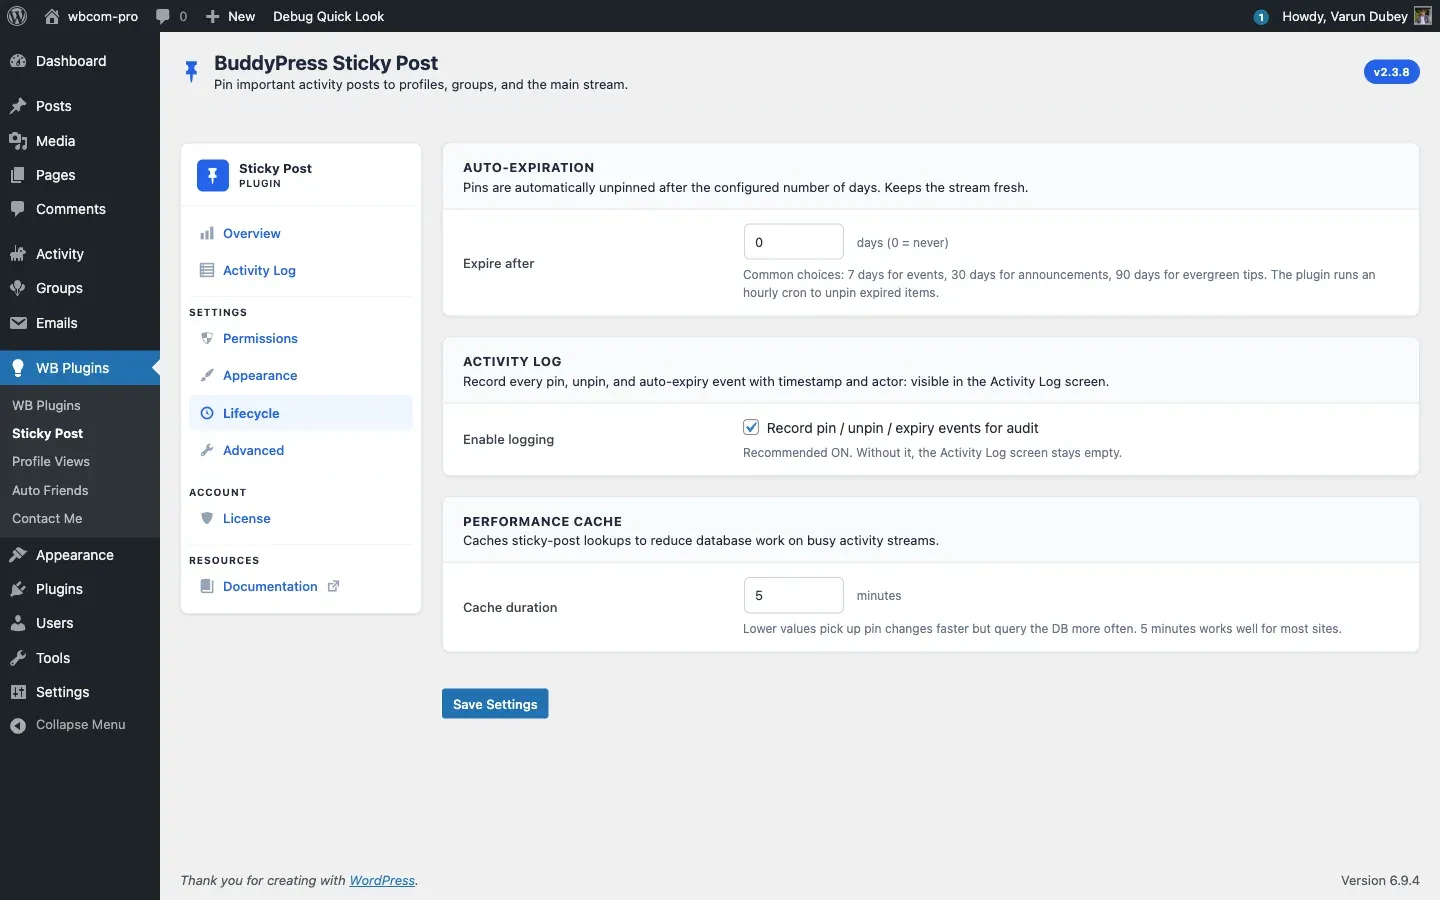Open comments bubble icon in admin bar
Image resolution: width=1440 pixels, height=900 pixels.
point(163,16)
